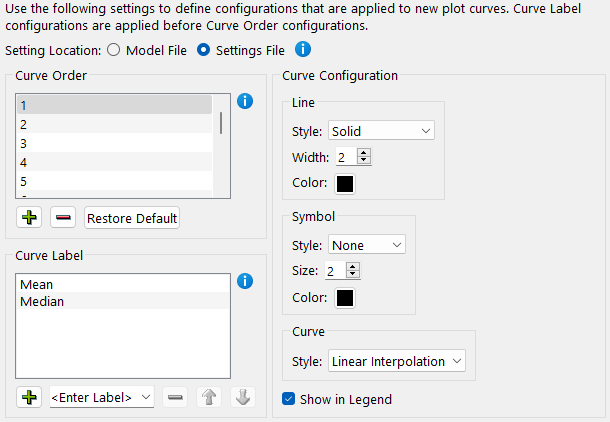Screen dimensions: 610x422
Task: Move the Curve Label up
Action: pyautogui.click(x=209, y=397)
